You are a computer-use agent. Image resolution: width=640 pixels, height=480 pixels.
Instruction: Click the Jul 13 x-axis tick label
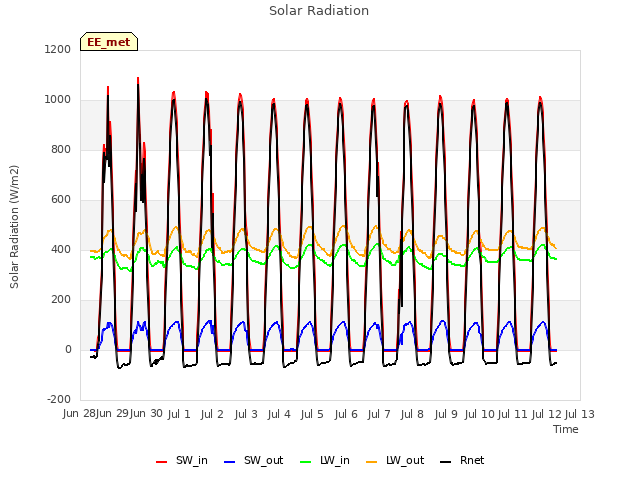coord(580,414)
